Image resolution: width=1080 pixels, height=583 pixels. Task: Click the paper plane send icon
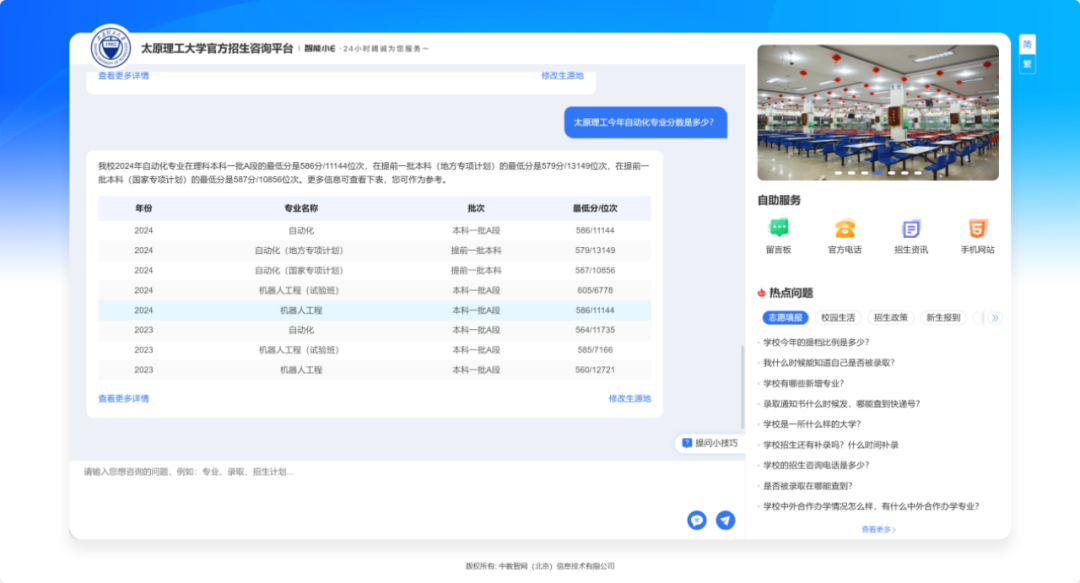click(x=725, y=520)
